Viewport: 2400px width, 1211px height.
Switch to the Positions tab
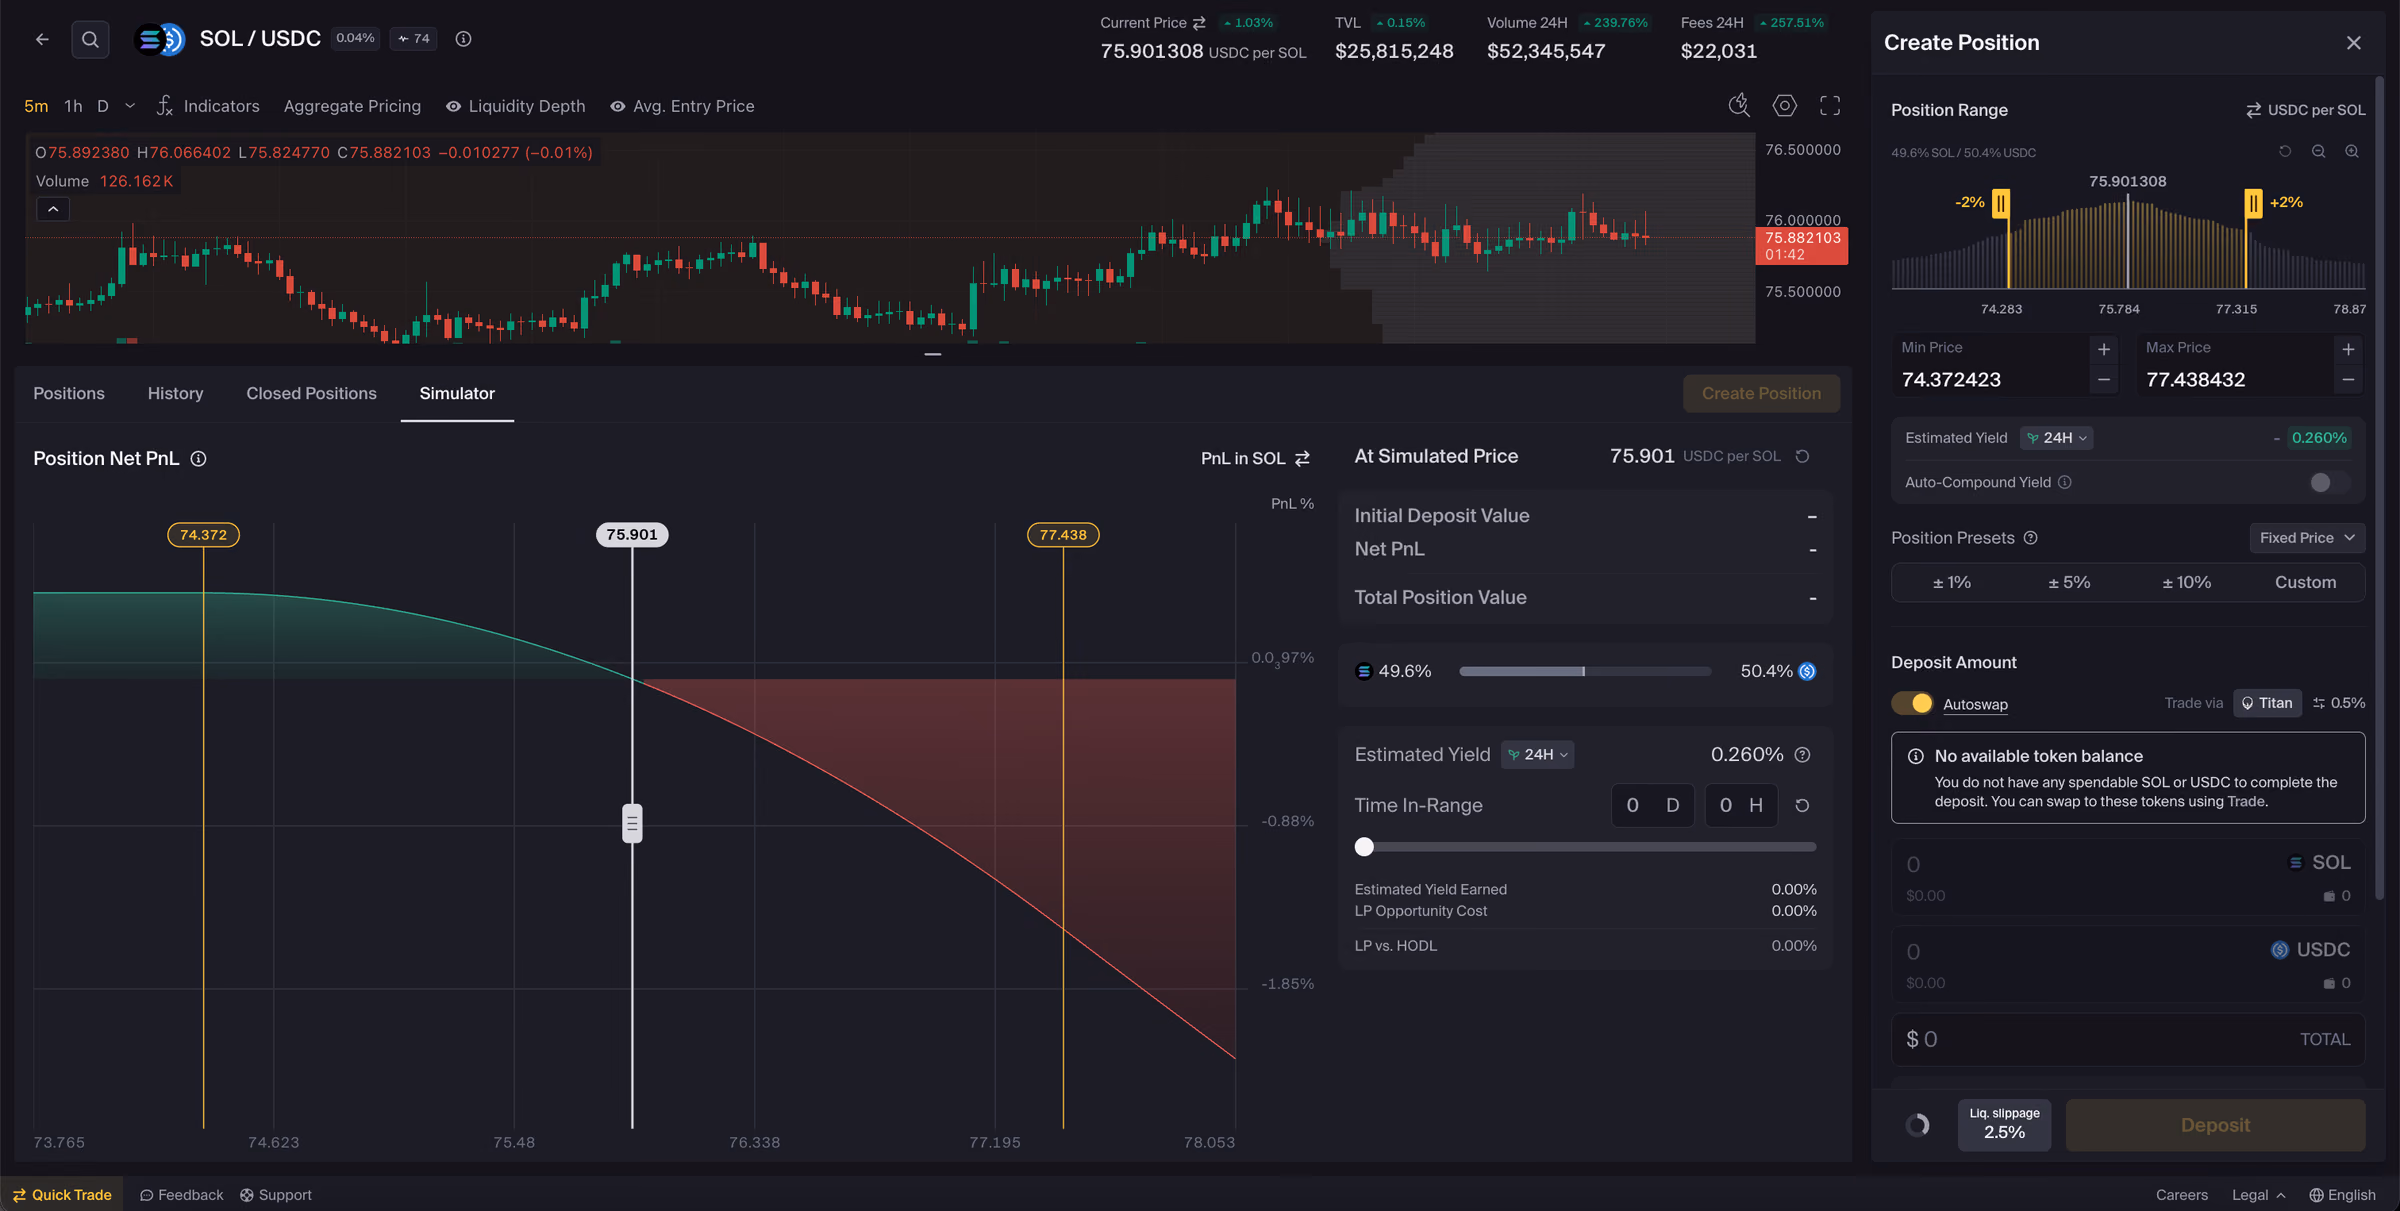[x=69, y=393]
